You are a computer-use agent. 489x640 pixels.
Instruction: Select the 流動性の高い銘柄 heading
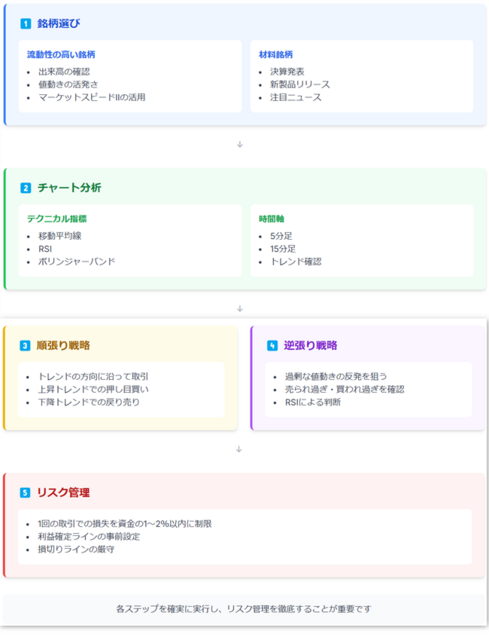click(61, 55)
